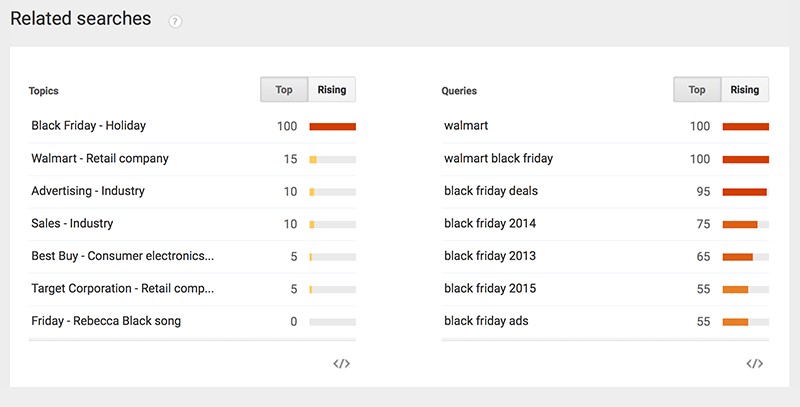800x407 pixels.
Task: Open Friday - Rebecca Black song topic
Action: coord(106,321)
